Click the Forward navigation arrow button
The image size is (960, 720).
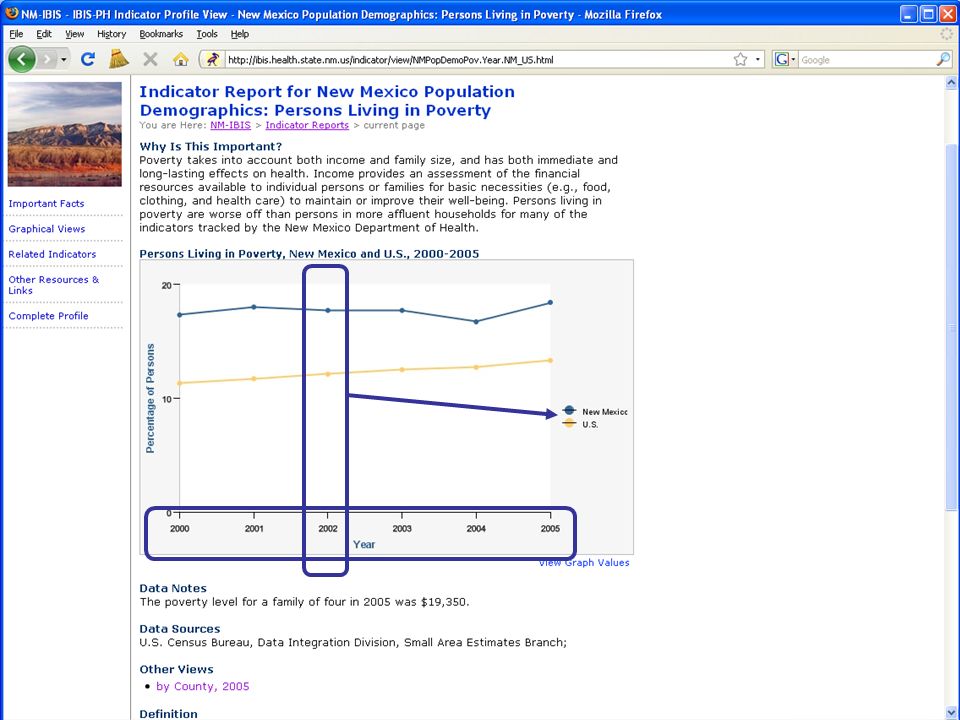[47, 59]
